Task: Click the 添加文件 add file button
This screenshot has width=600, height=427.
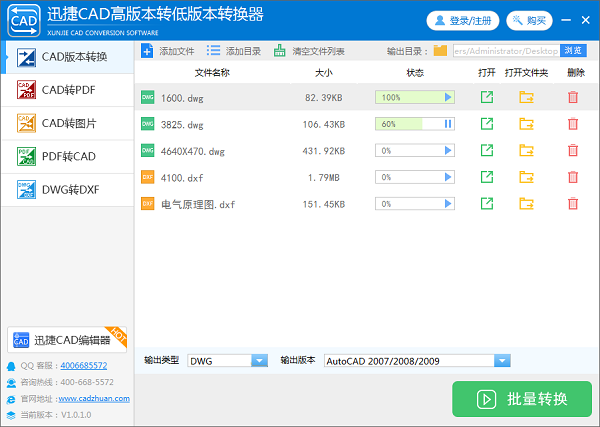Action: pyautogui.click(x=168, y=51)
